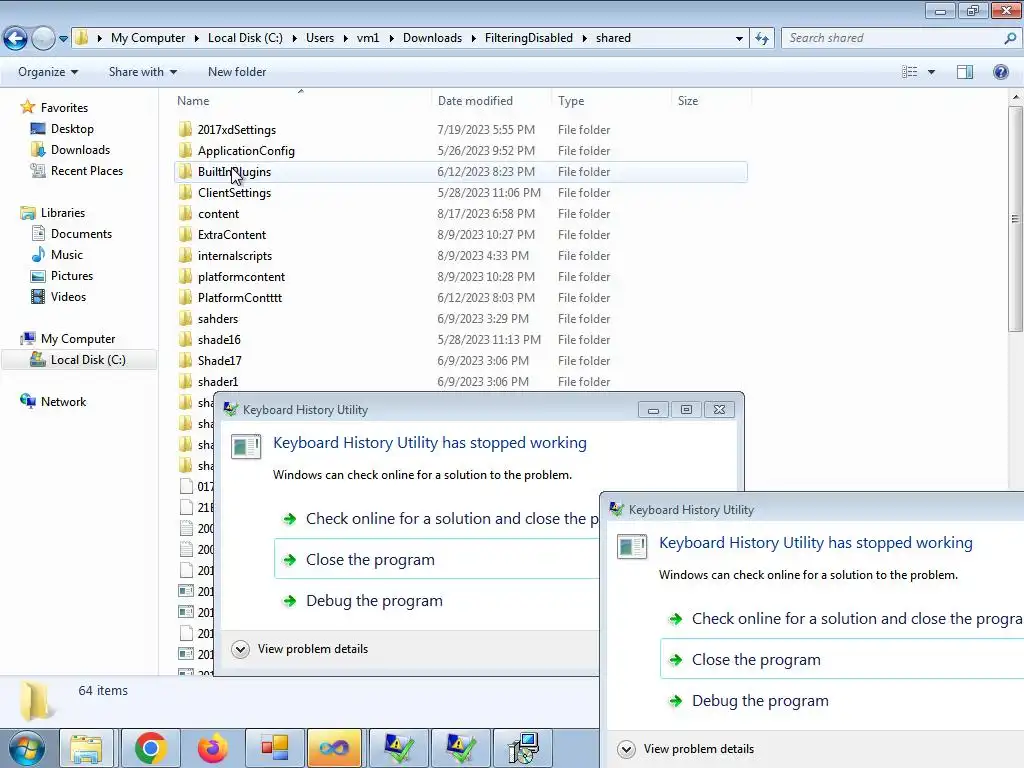1024x768 pixels.
Task: Choose Check online option in front dialog
Action: click(x=845, y=618)
